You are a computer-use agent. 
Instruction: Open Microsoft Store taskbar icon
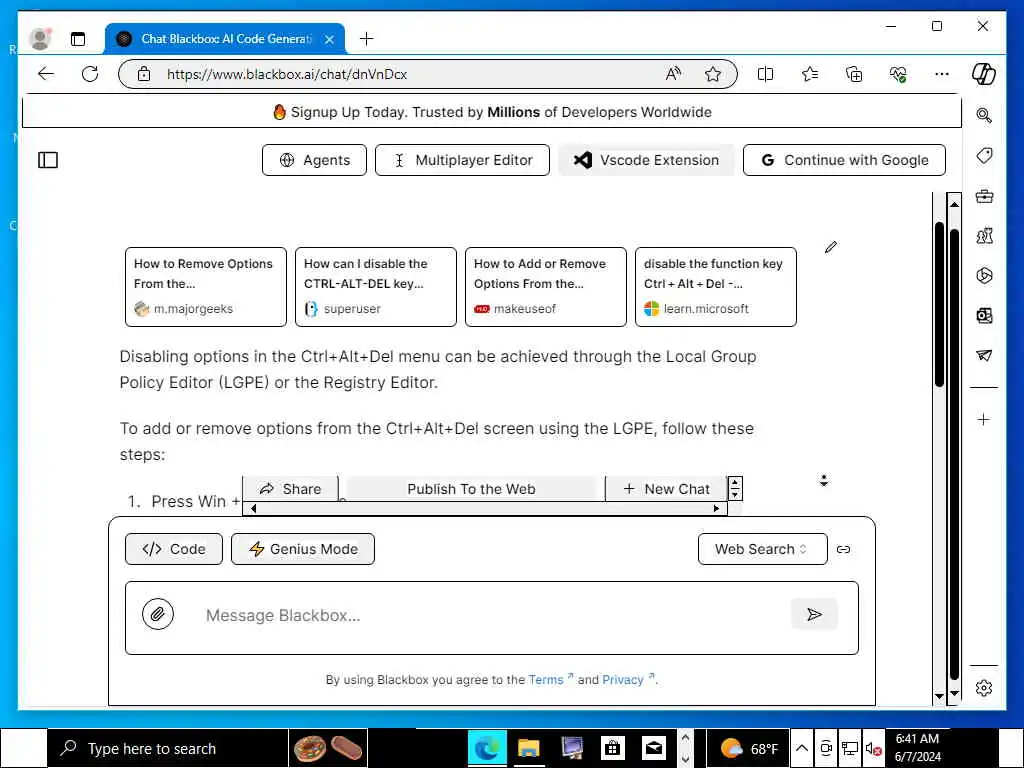pos(613,748)
